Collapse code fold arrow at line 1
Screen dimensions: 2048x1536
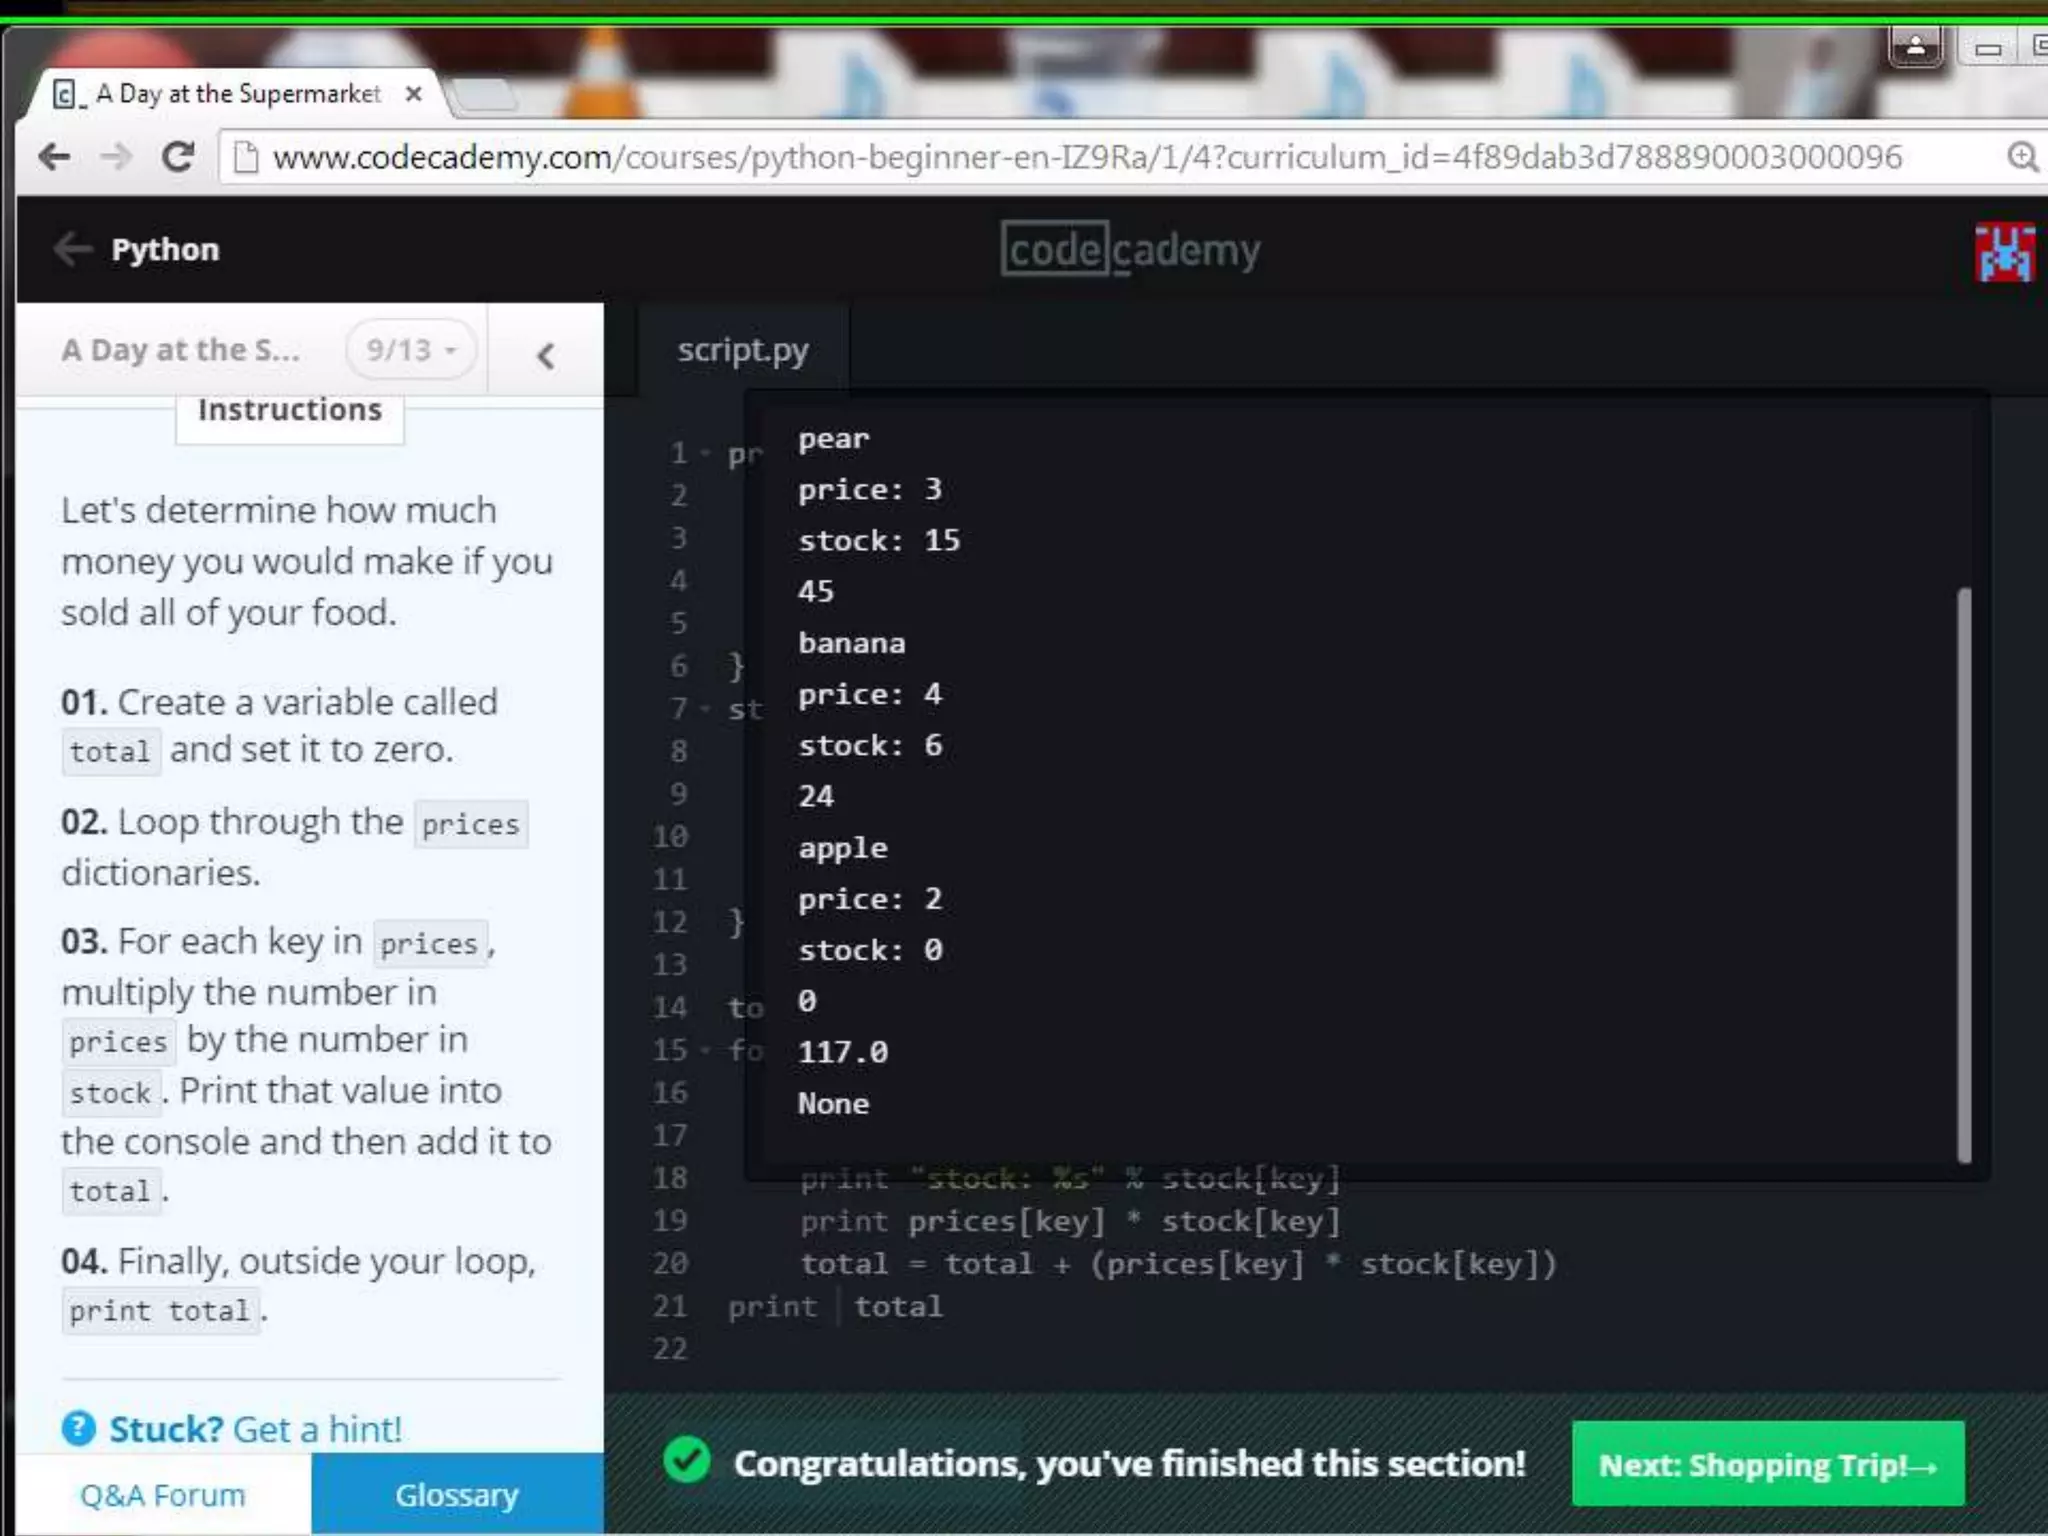point(706,454)
